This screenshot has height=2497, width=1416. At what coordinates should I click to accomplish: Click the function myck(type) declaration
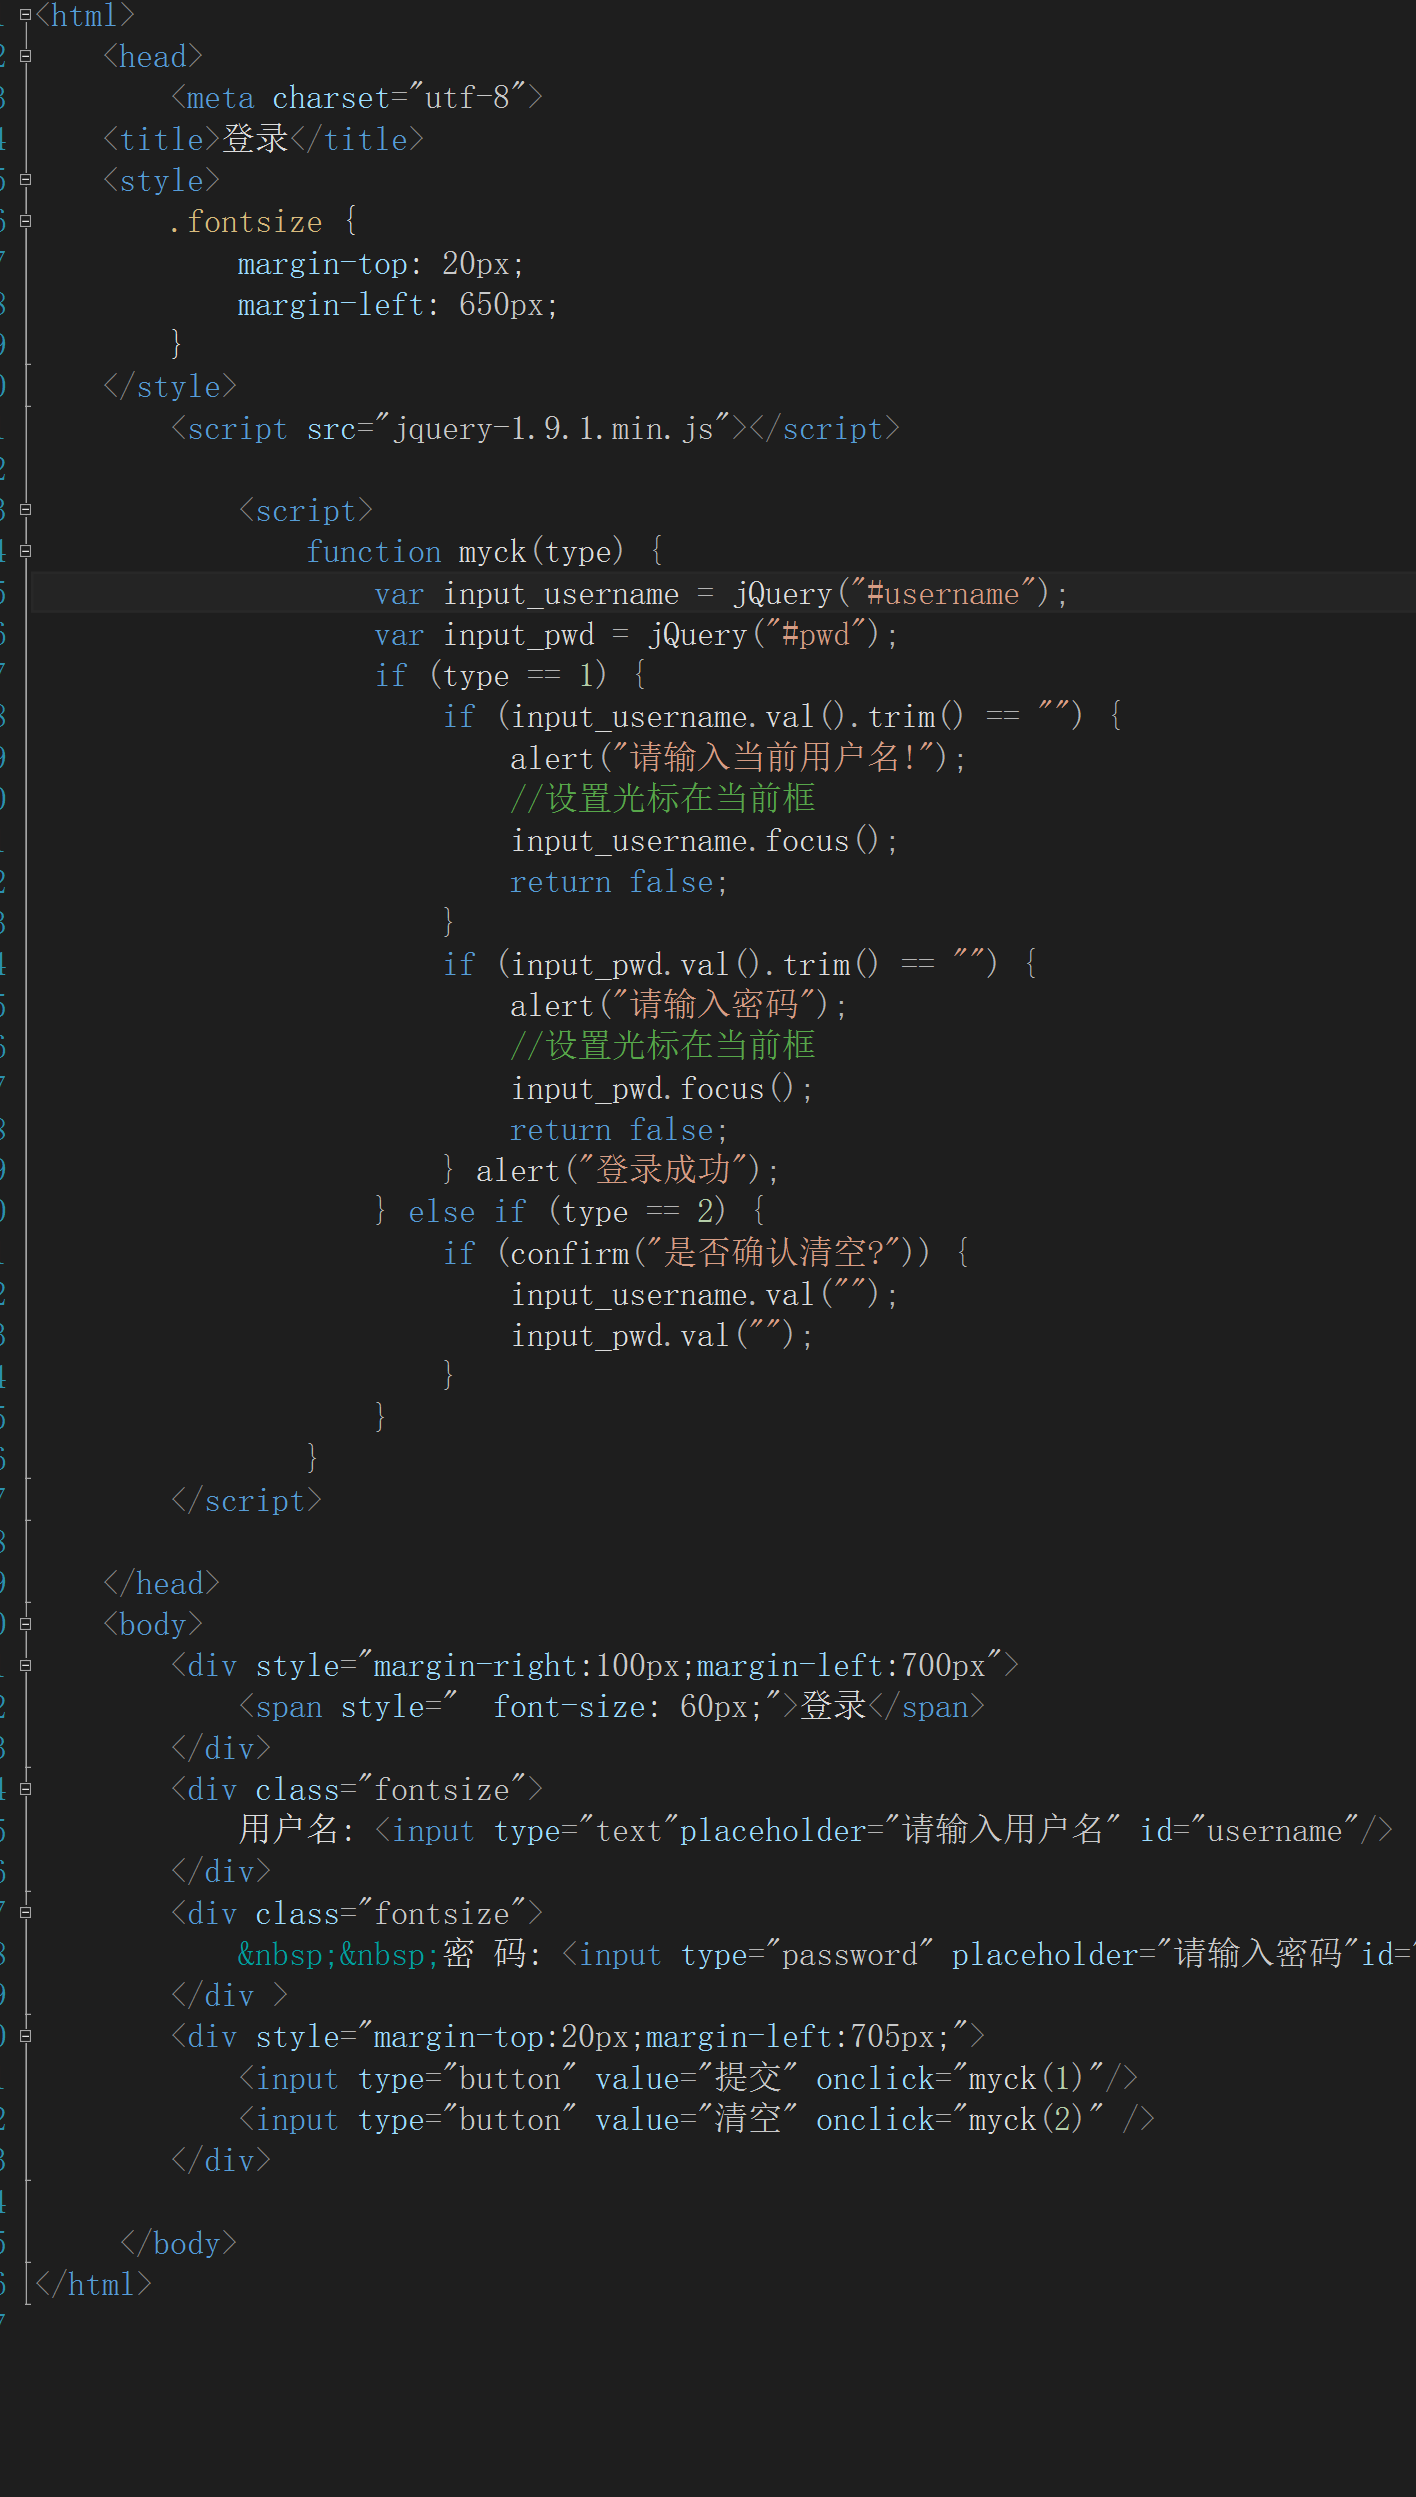click(484, 552)
